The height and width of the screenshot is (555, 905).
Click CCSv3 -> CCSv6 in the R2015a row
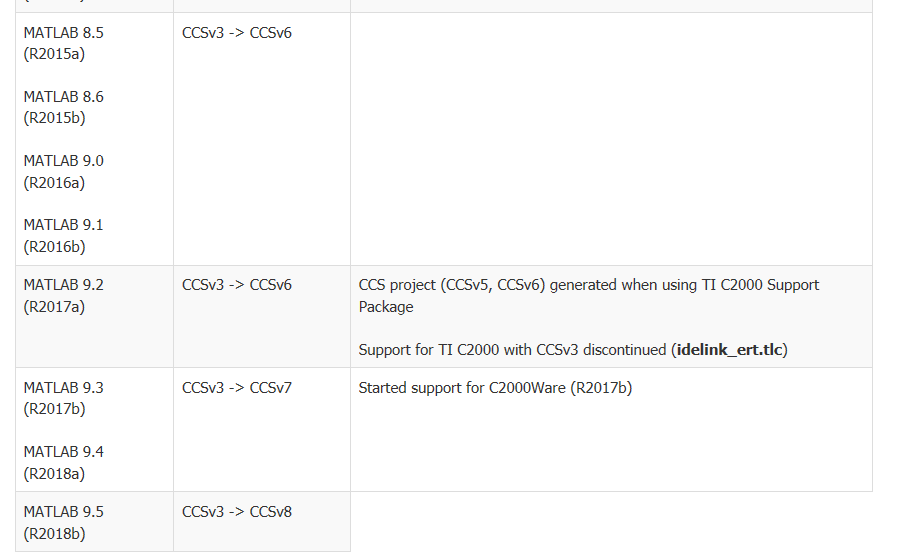(x=237, y=33)
